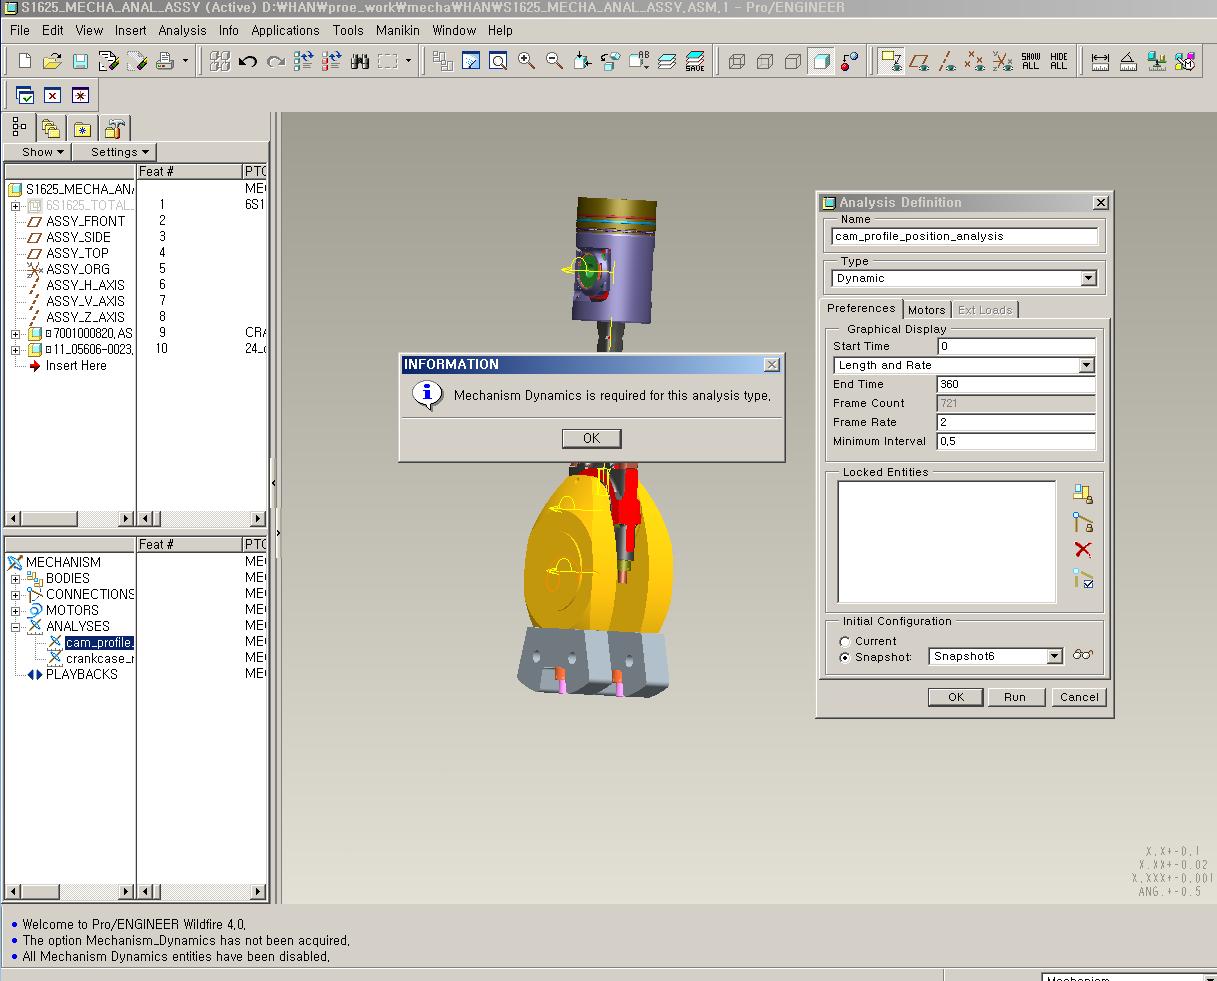Viewport: 1217px width, 981px height.
Task: Switch to the Motors tab
Action: (926, 310)
